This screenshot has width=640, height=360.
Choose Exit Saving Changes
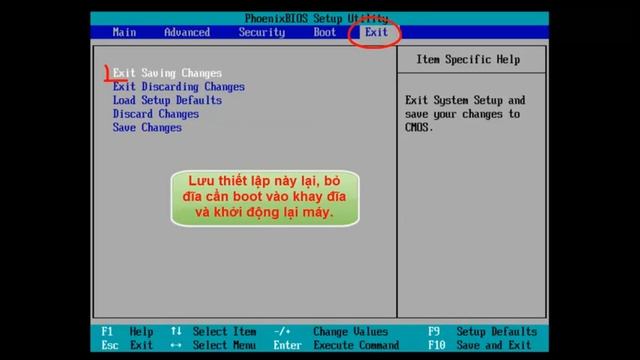167,73
